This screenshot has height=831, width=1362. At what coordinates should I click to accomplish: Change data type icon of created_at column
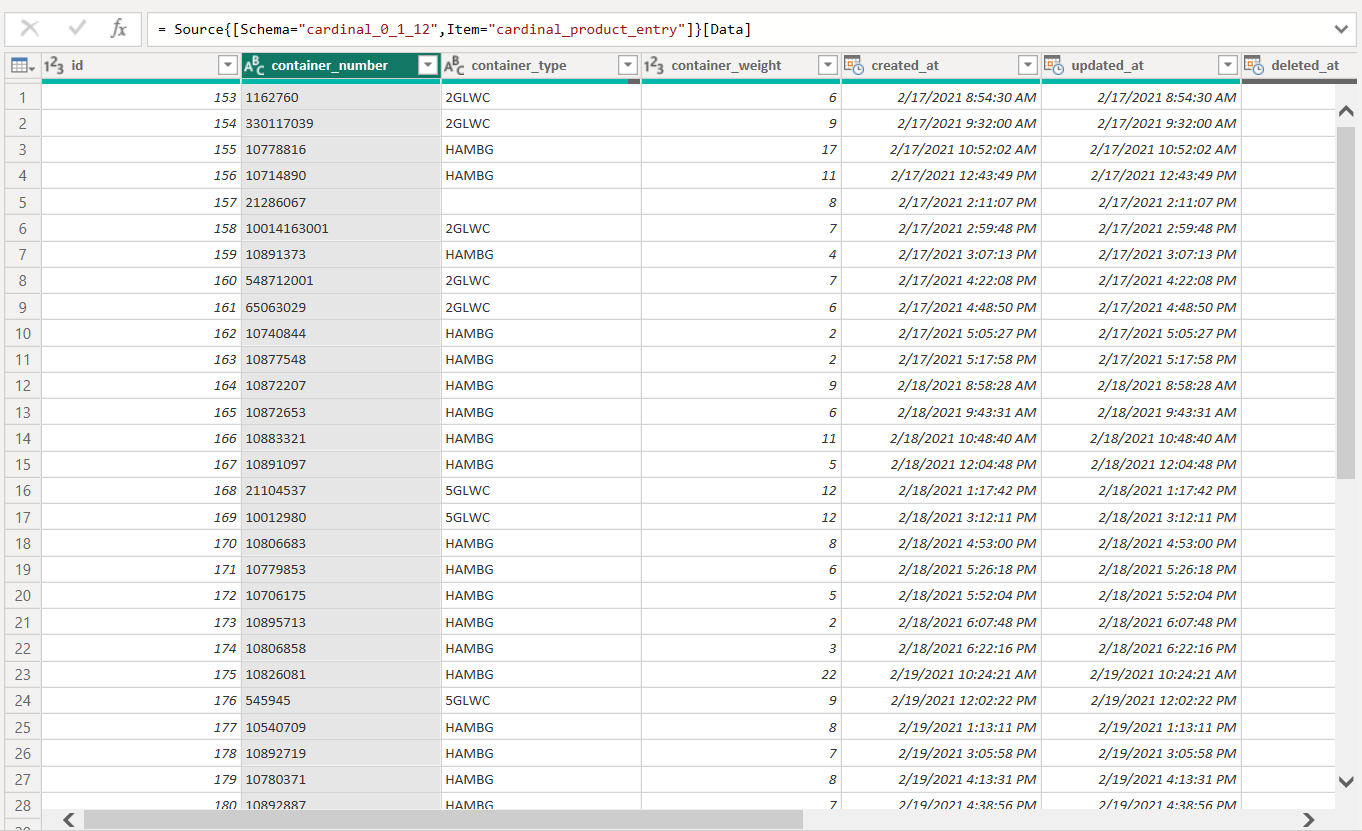(x=854, y=66)
